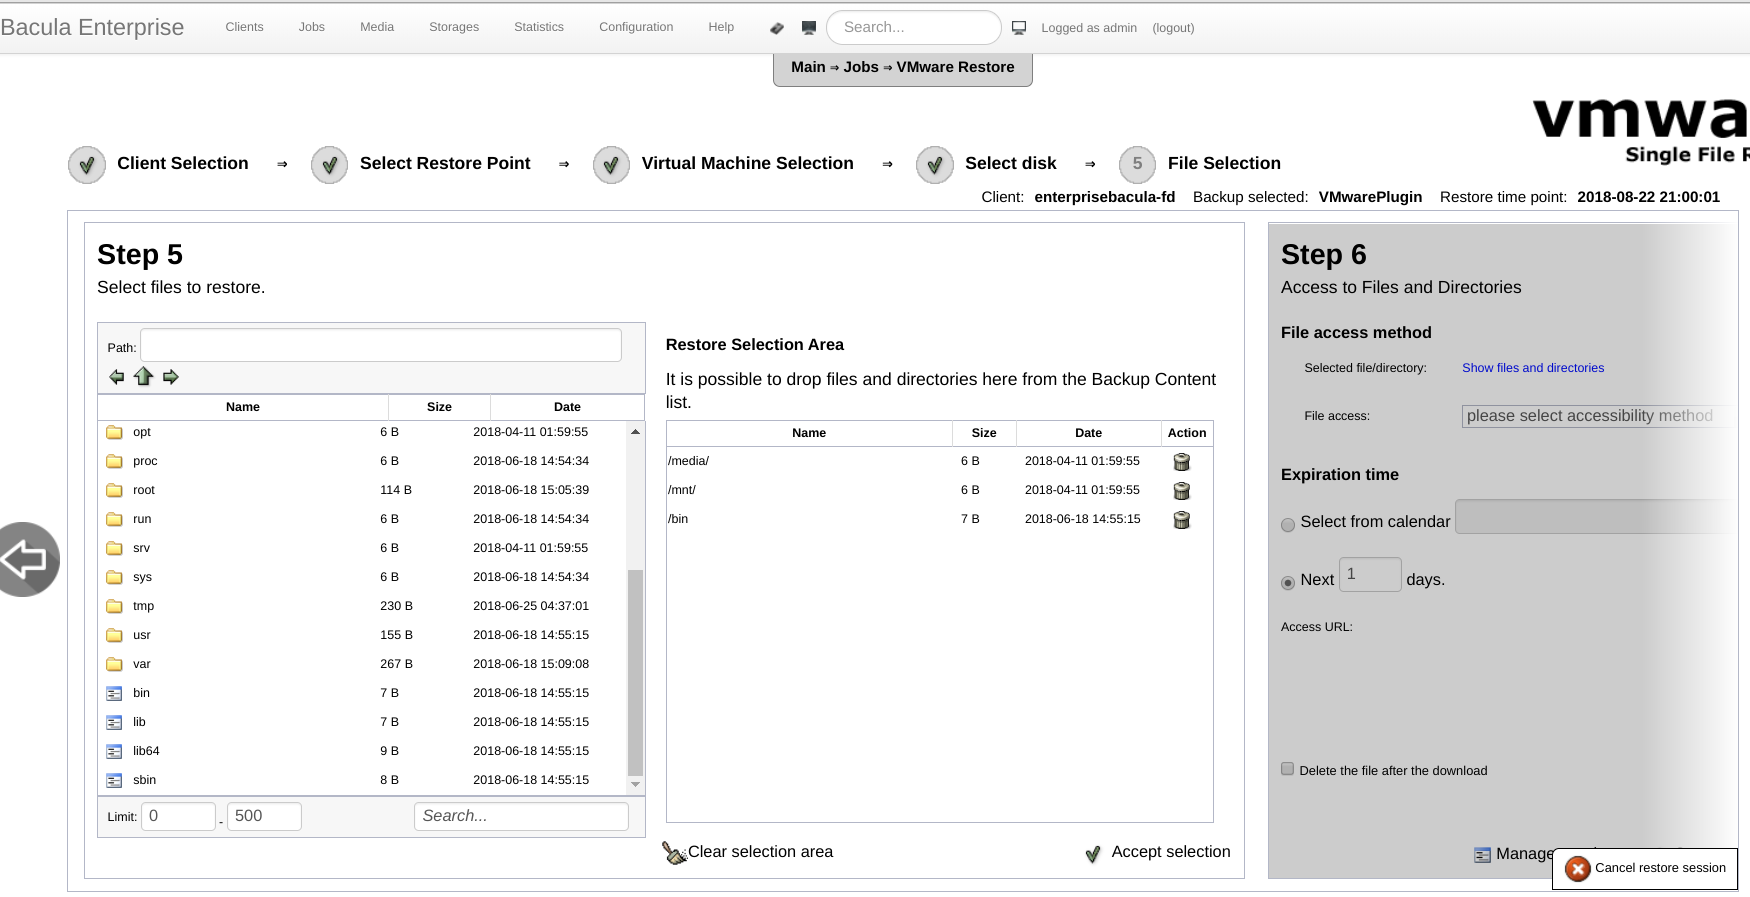Click scroll down arrow of file list
This screenshot has height=897, width=1750.
tap(635, 785)
